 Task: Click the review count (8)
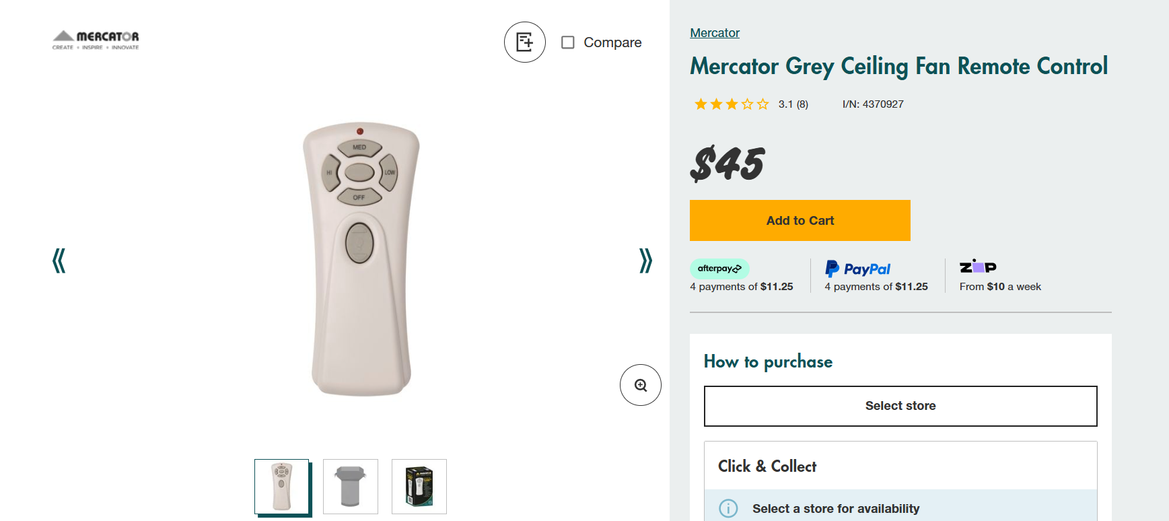click(802, 104)
